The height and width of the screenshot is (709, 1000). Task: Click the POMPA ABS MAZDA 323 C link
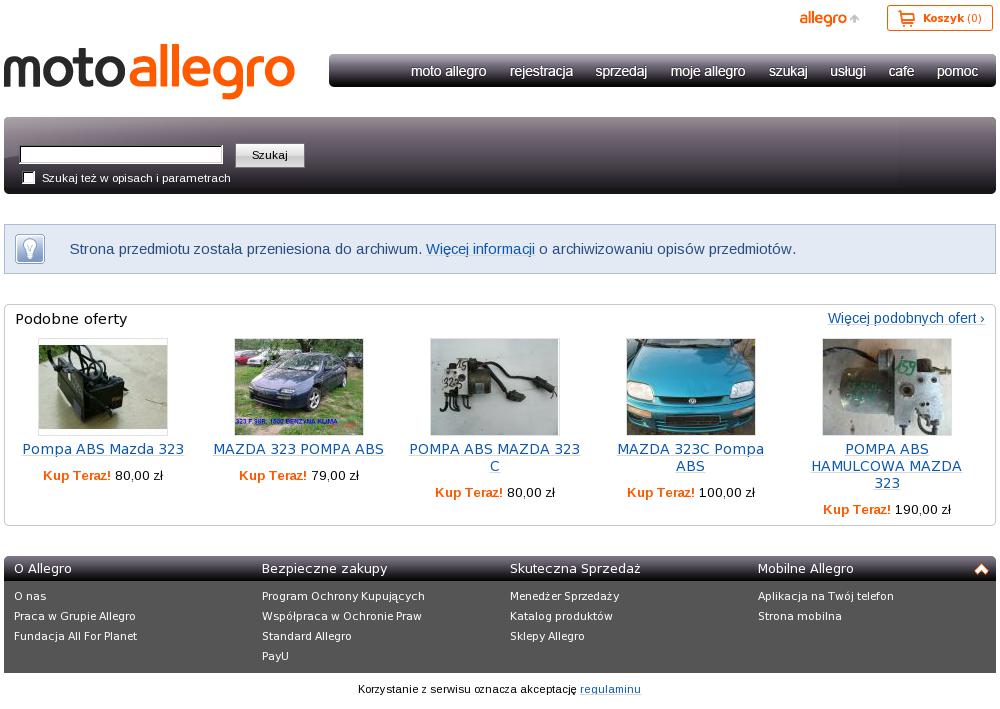(x=494, y=458)
